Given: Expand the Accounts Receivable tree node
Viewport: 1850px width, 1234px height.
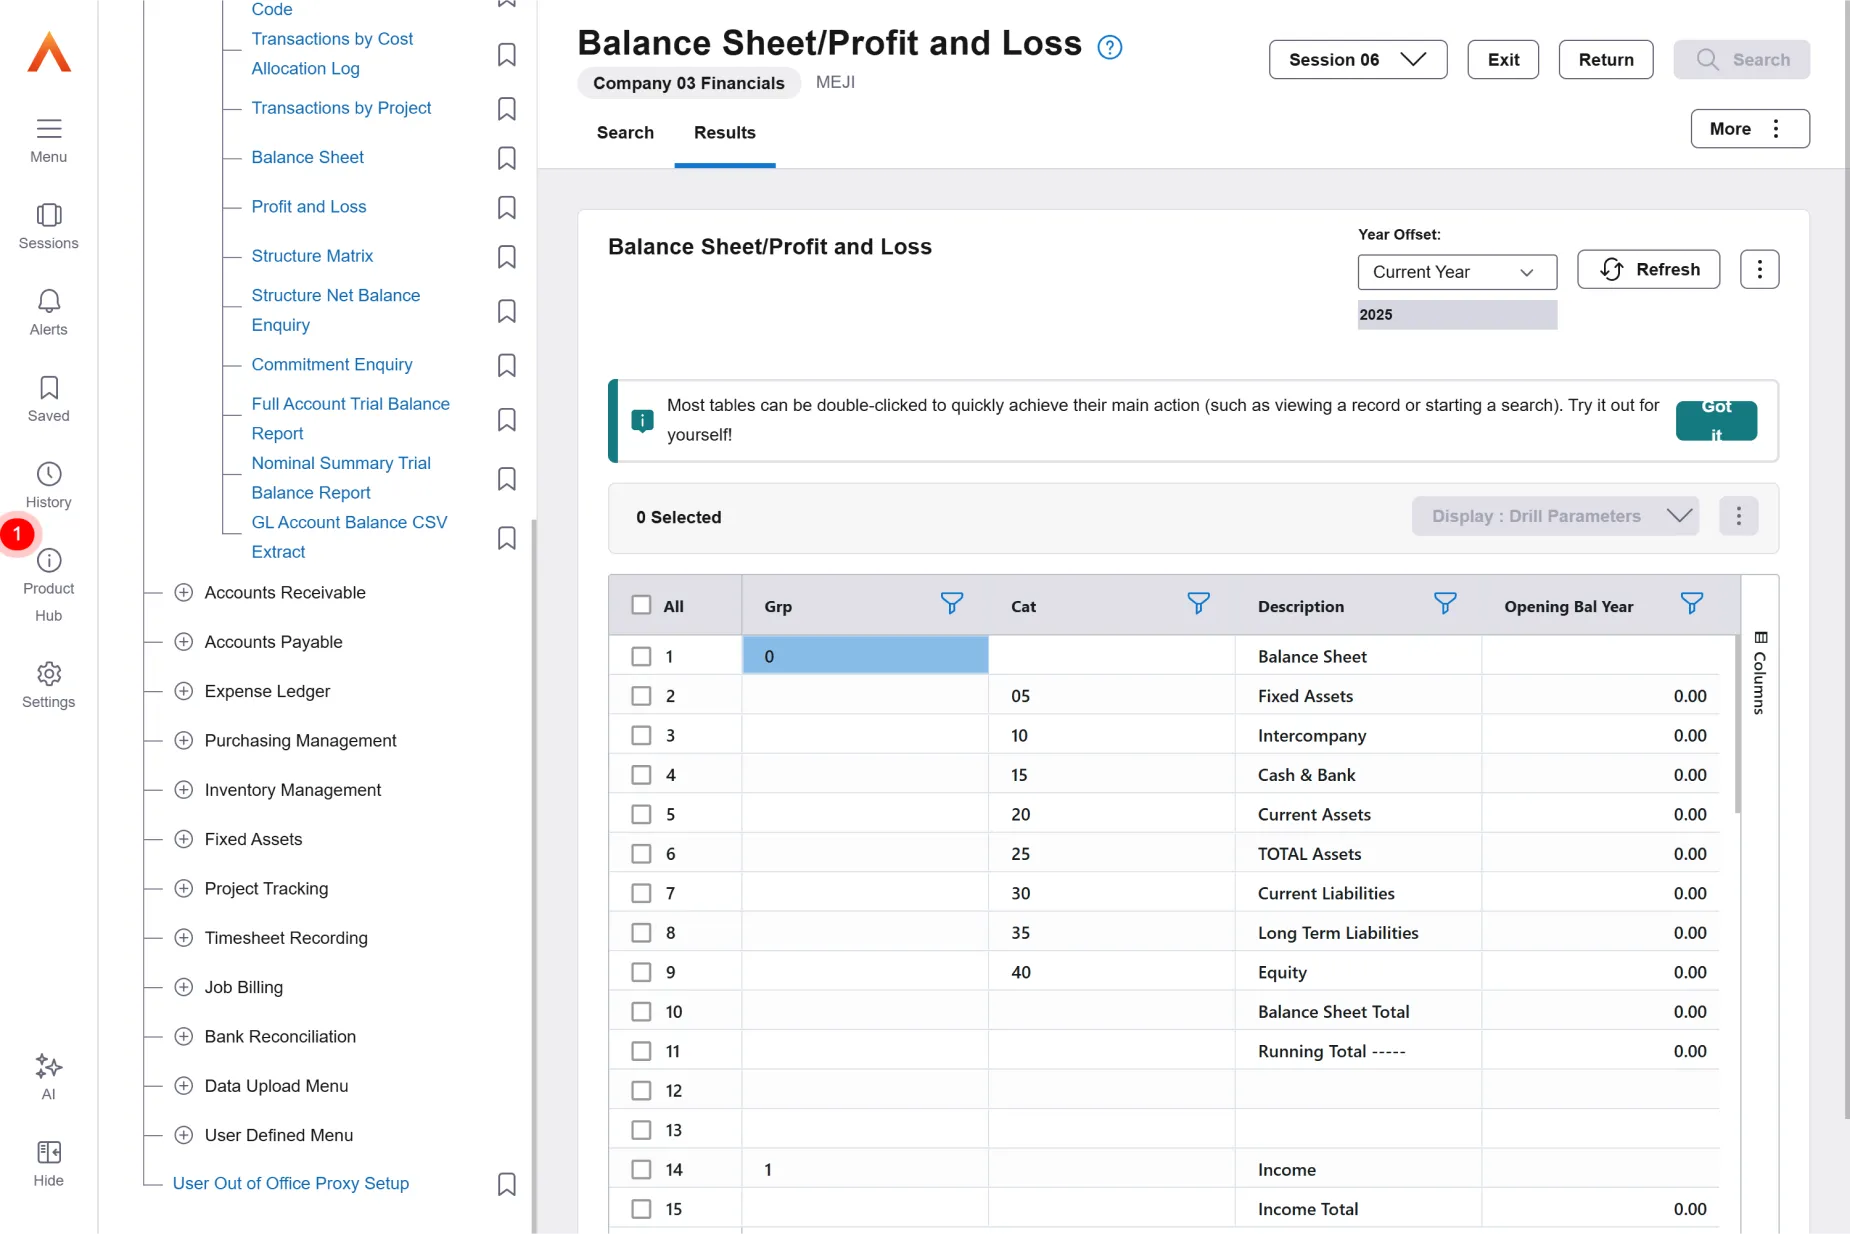Looking at the screenshot, I should click(x=184, y=593).
